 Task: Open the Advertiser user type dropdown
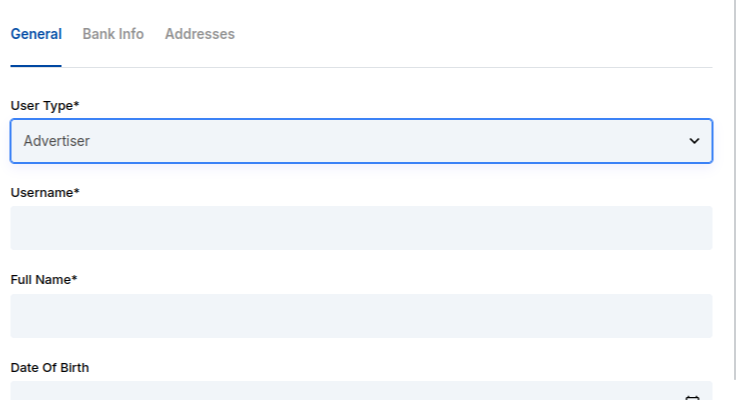[x=361, y=141]
